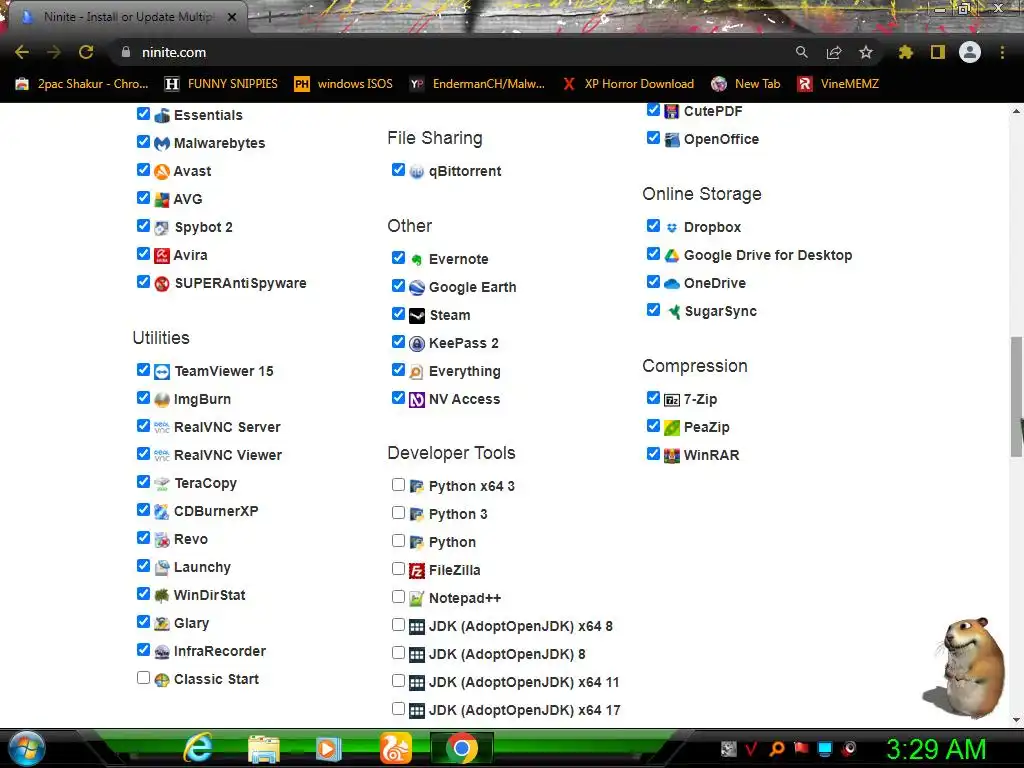1024x768 pixels.
Task: Click the share page icon
Action: click(x=834, y=52)
